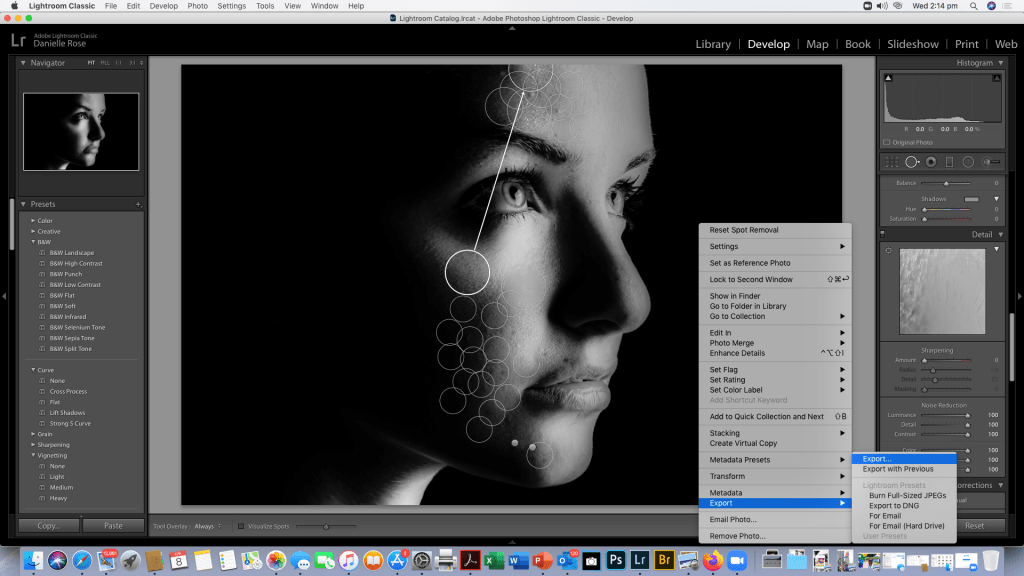
Task: Select the Red Eye Correction tool
Action: point(930,162)
